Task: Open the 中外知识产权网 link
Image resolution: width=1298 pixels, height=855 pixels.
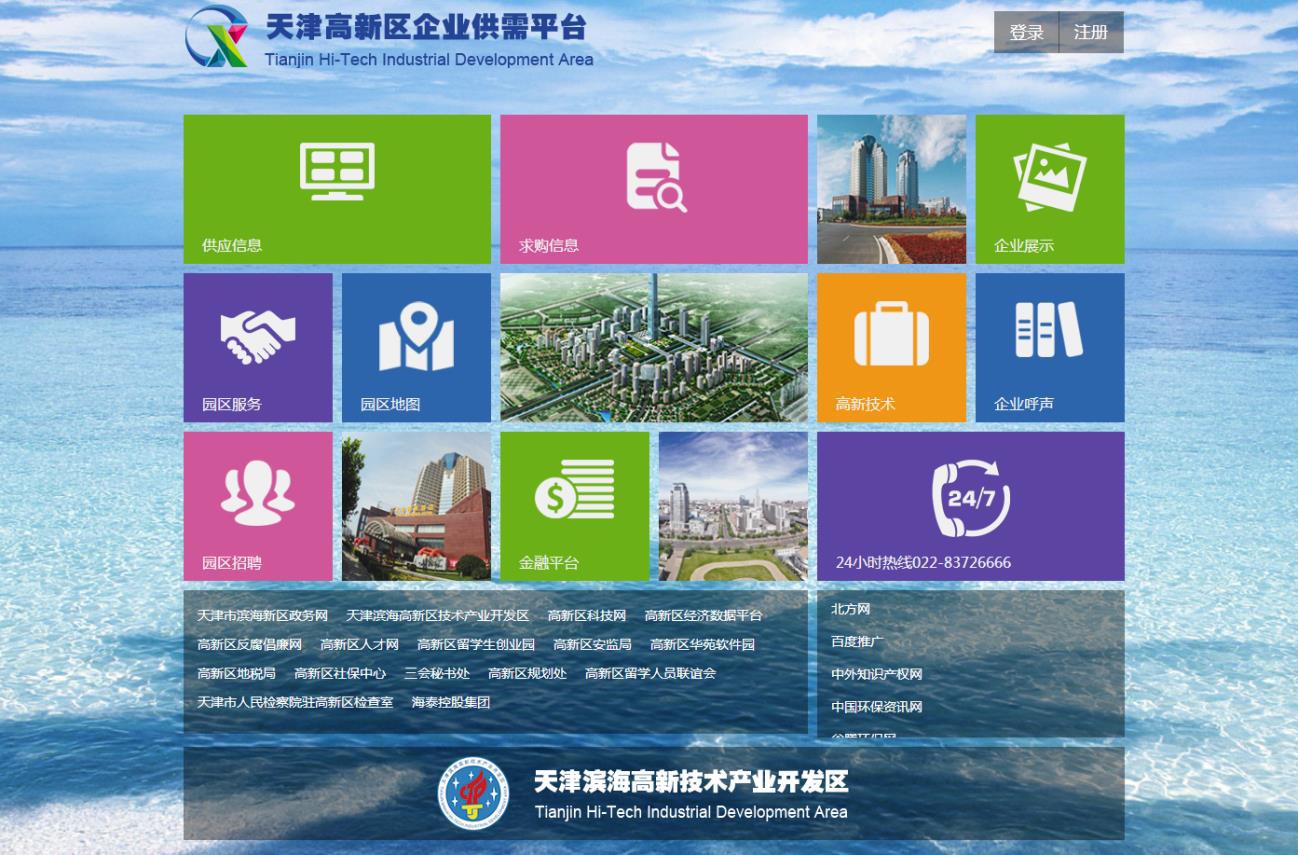Action: click(x=877, y=675)
